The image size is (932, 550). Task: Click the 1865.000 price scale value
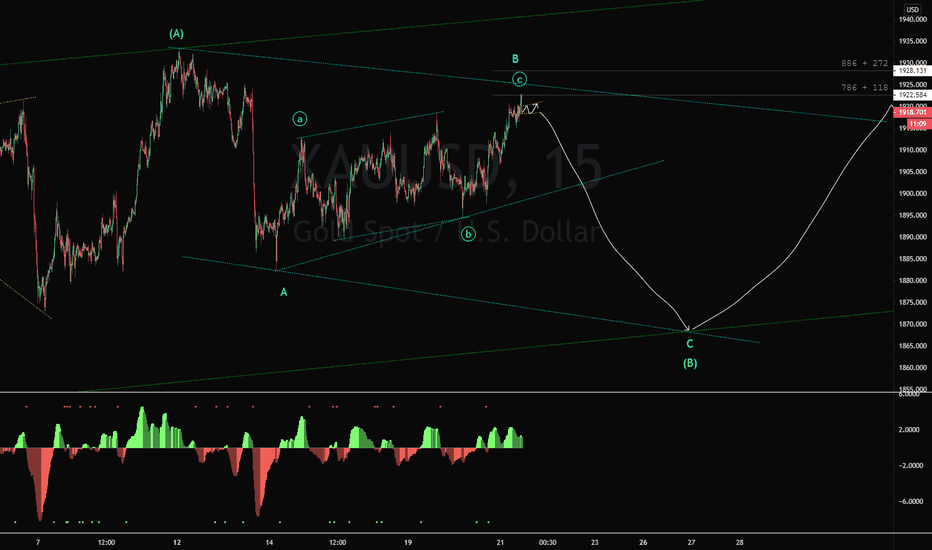[x=912, y=346]
